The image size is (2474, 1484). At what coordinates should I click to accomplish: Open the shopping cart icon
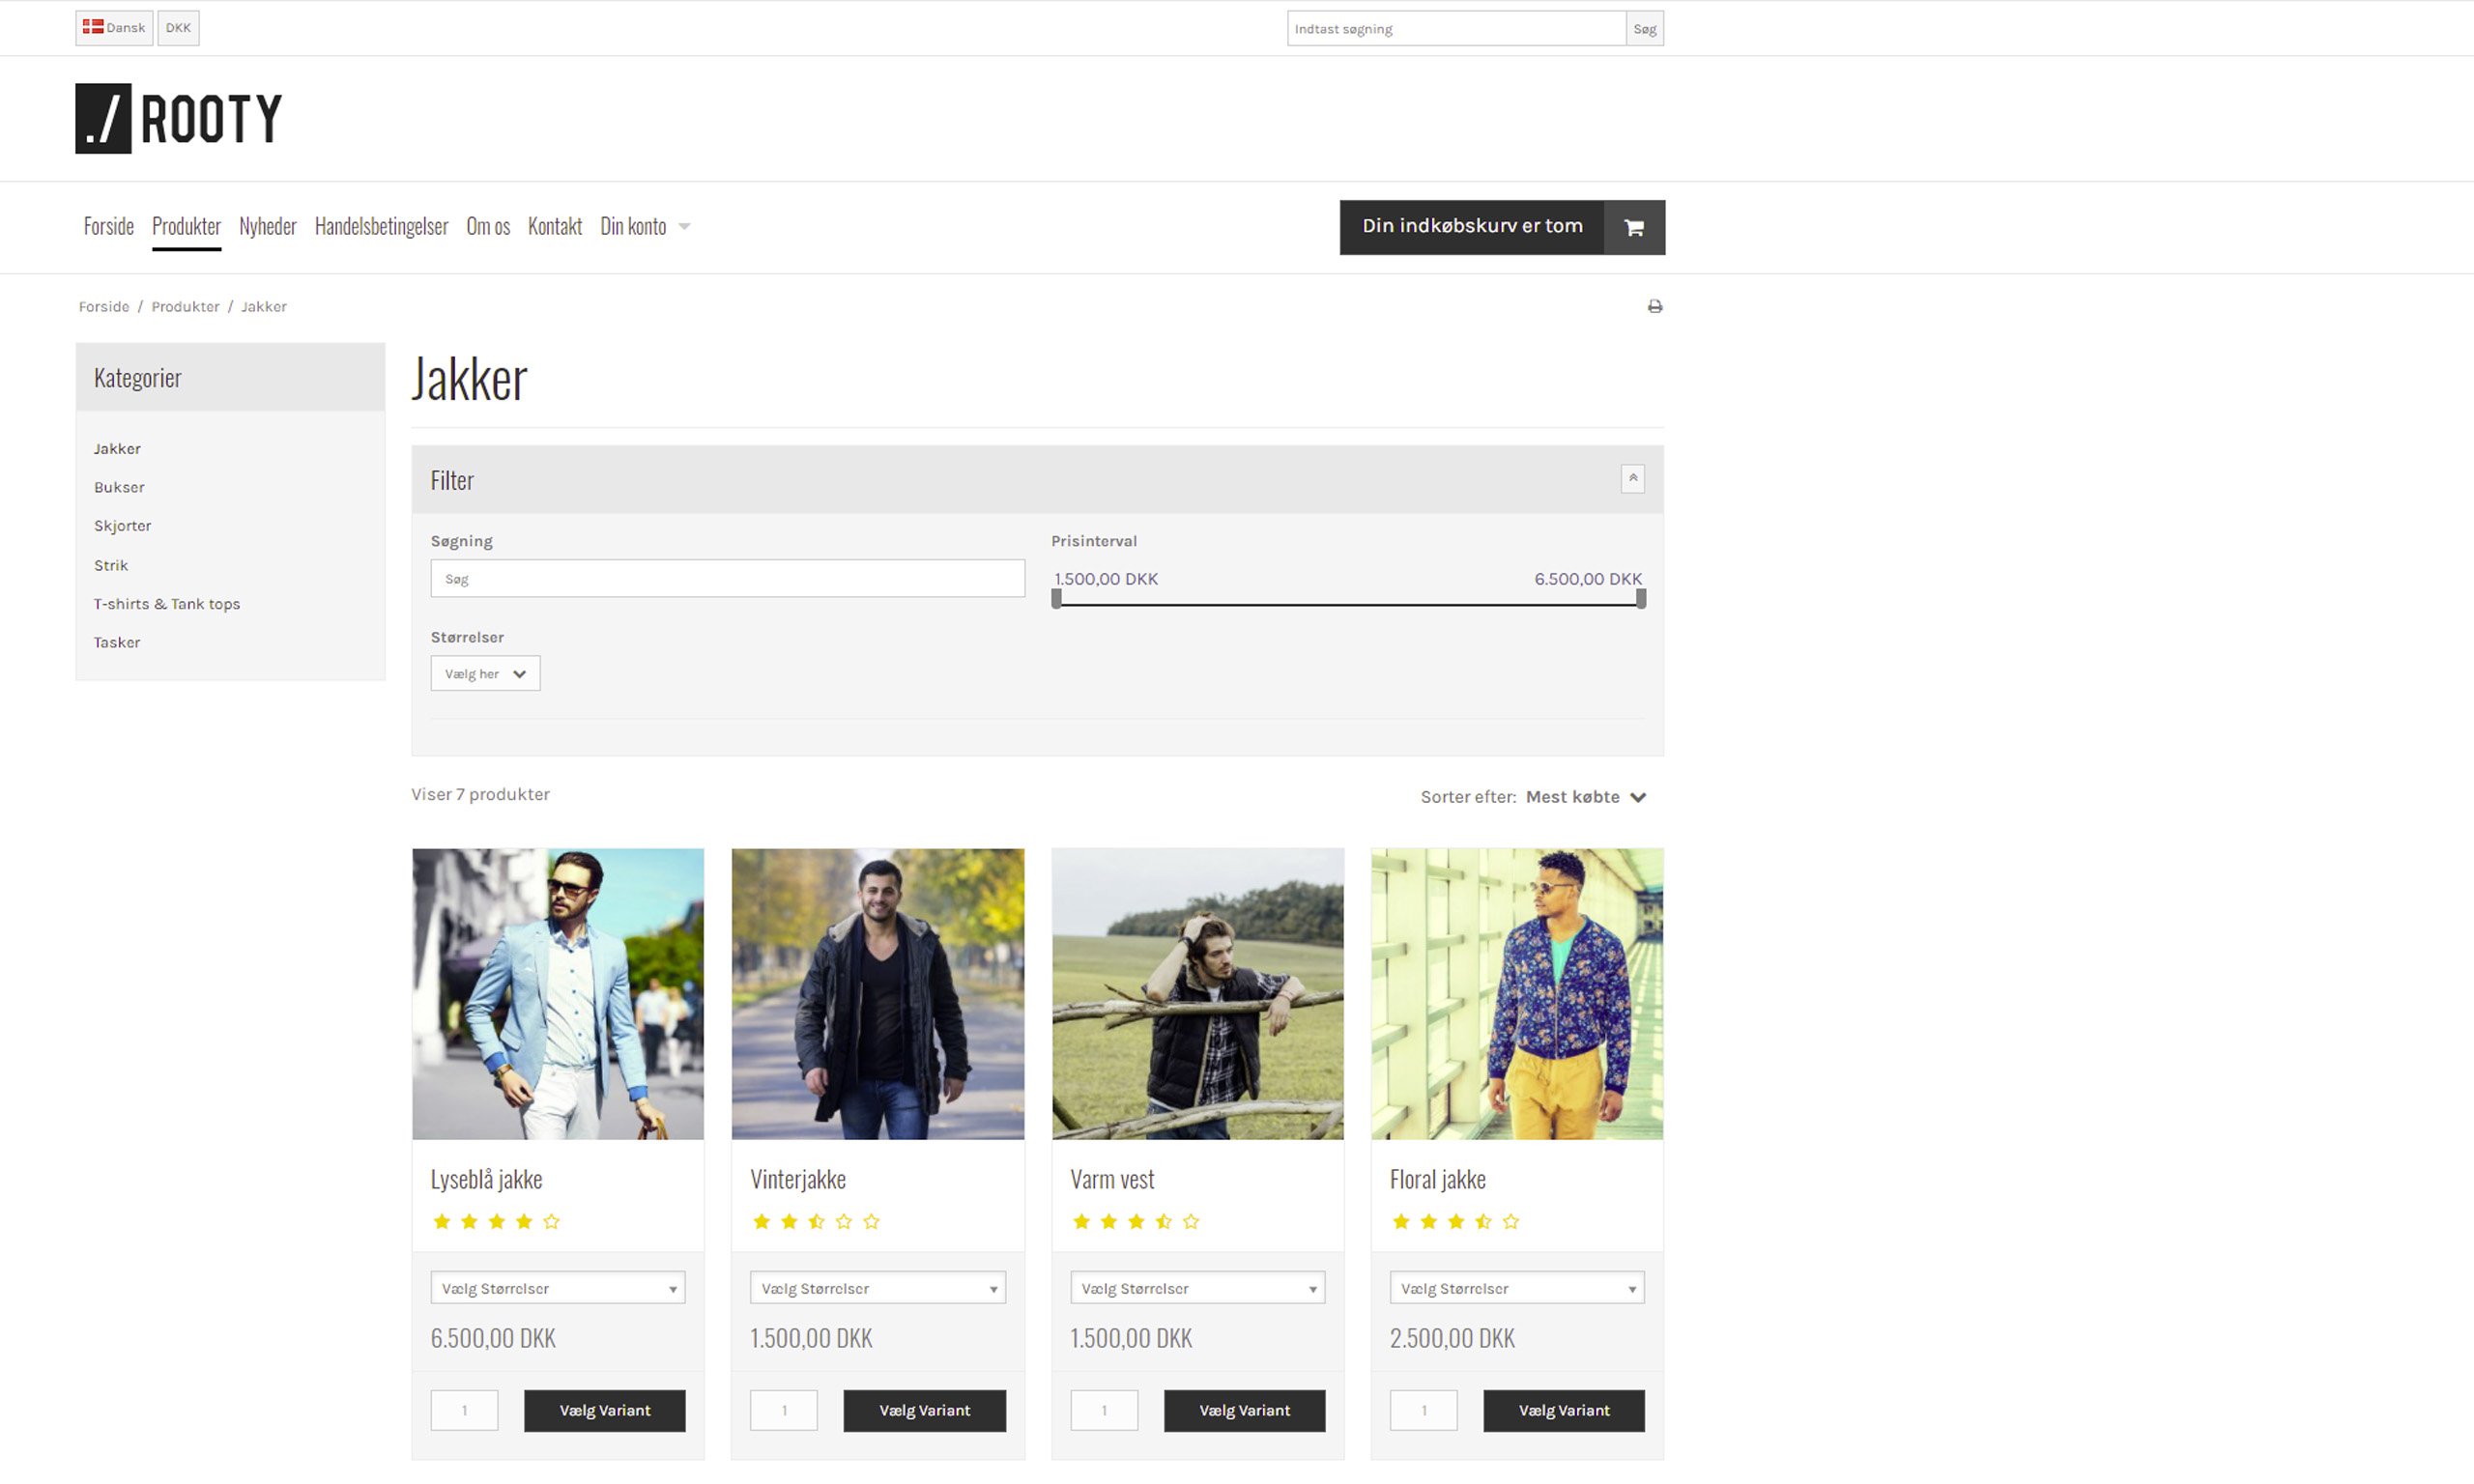pos(1632,227)
